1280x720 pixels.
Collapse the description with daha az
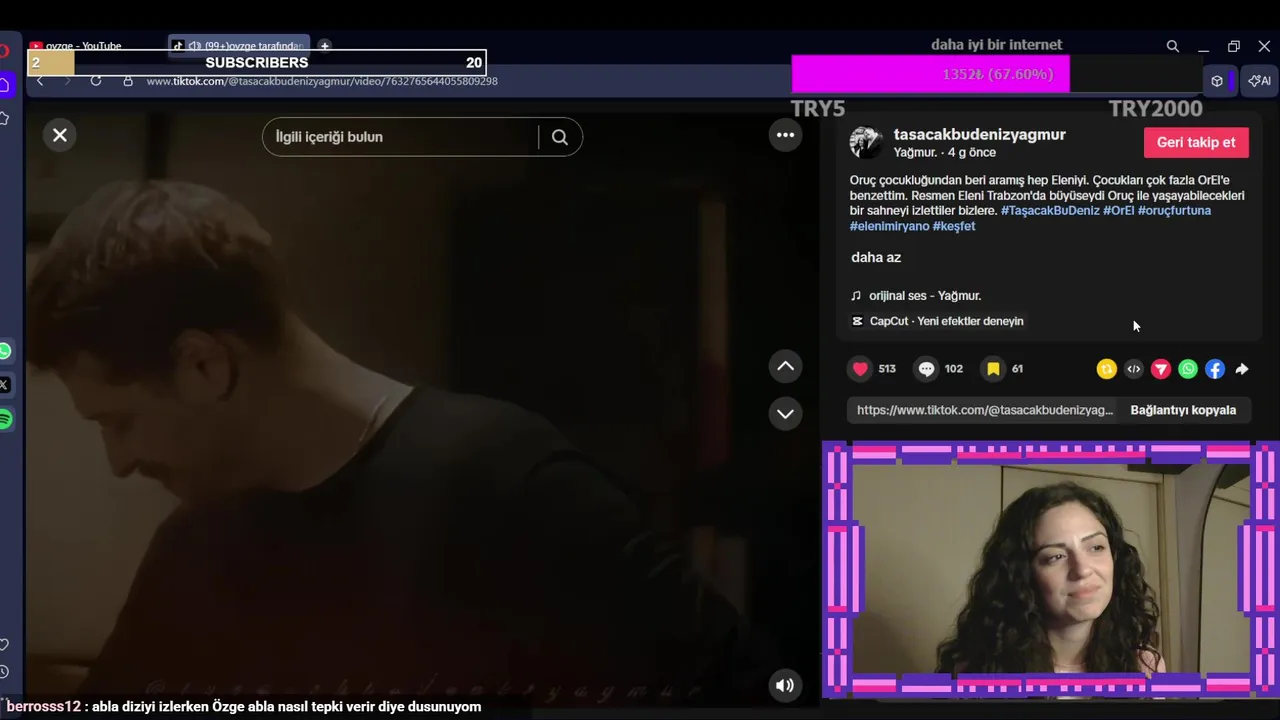pyautogui.click(x=876, y=257)
